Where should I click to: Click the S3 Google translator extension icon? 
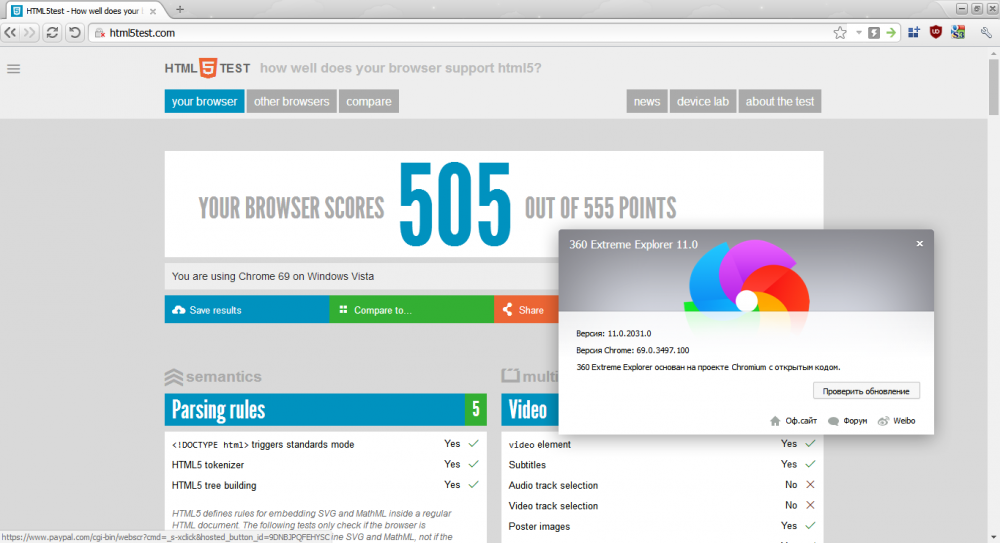(x=958, y=33)
